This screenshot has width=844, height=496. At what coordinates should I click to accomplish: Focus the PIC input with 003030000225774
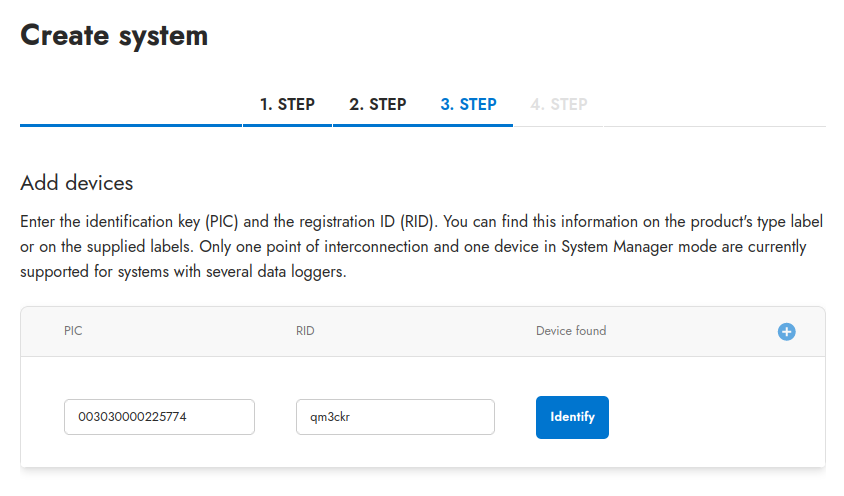[159, 417]
